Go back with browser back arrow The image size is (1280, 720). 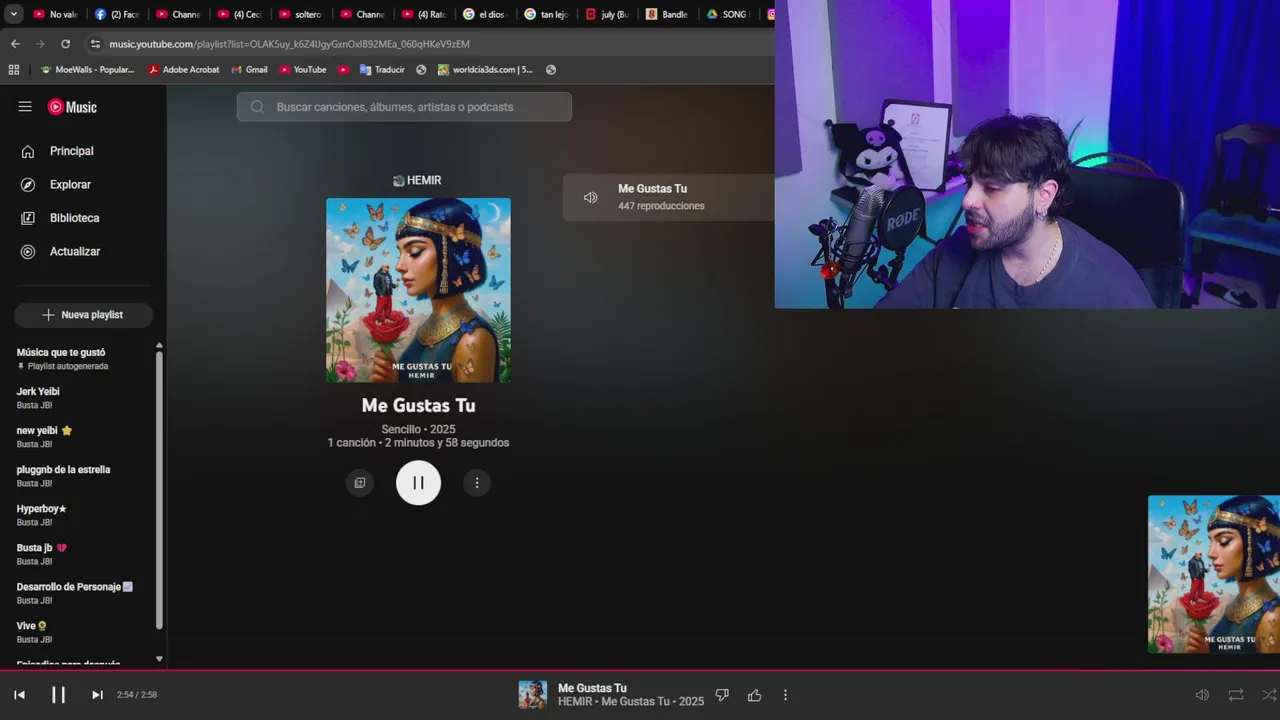[15, 44]
